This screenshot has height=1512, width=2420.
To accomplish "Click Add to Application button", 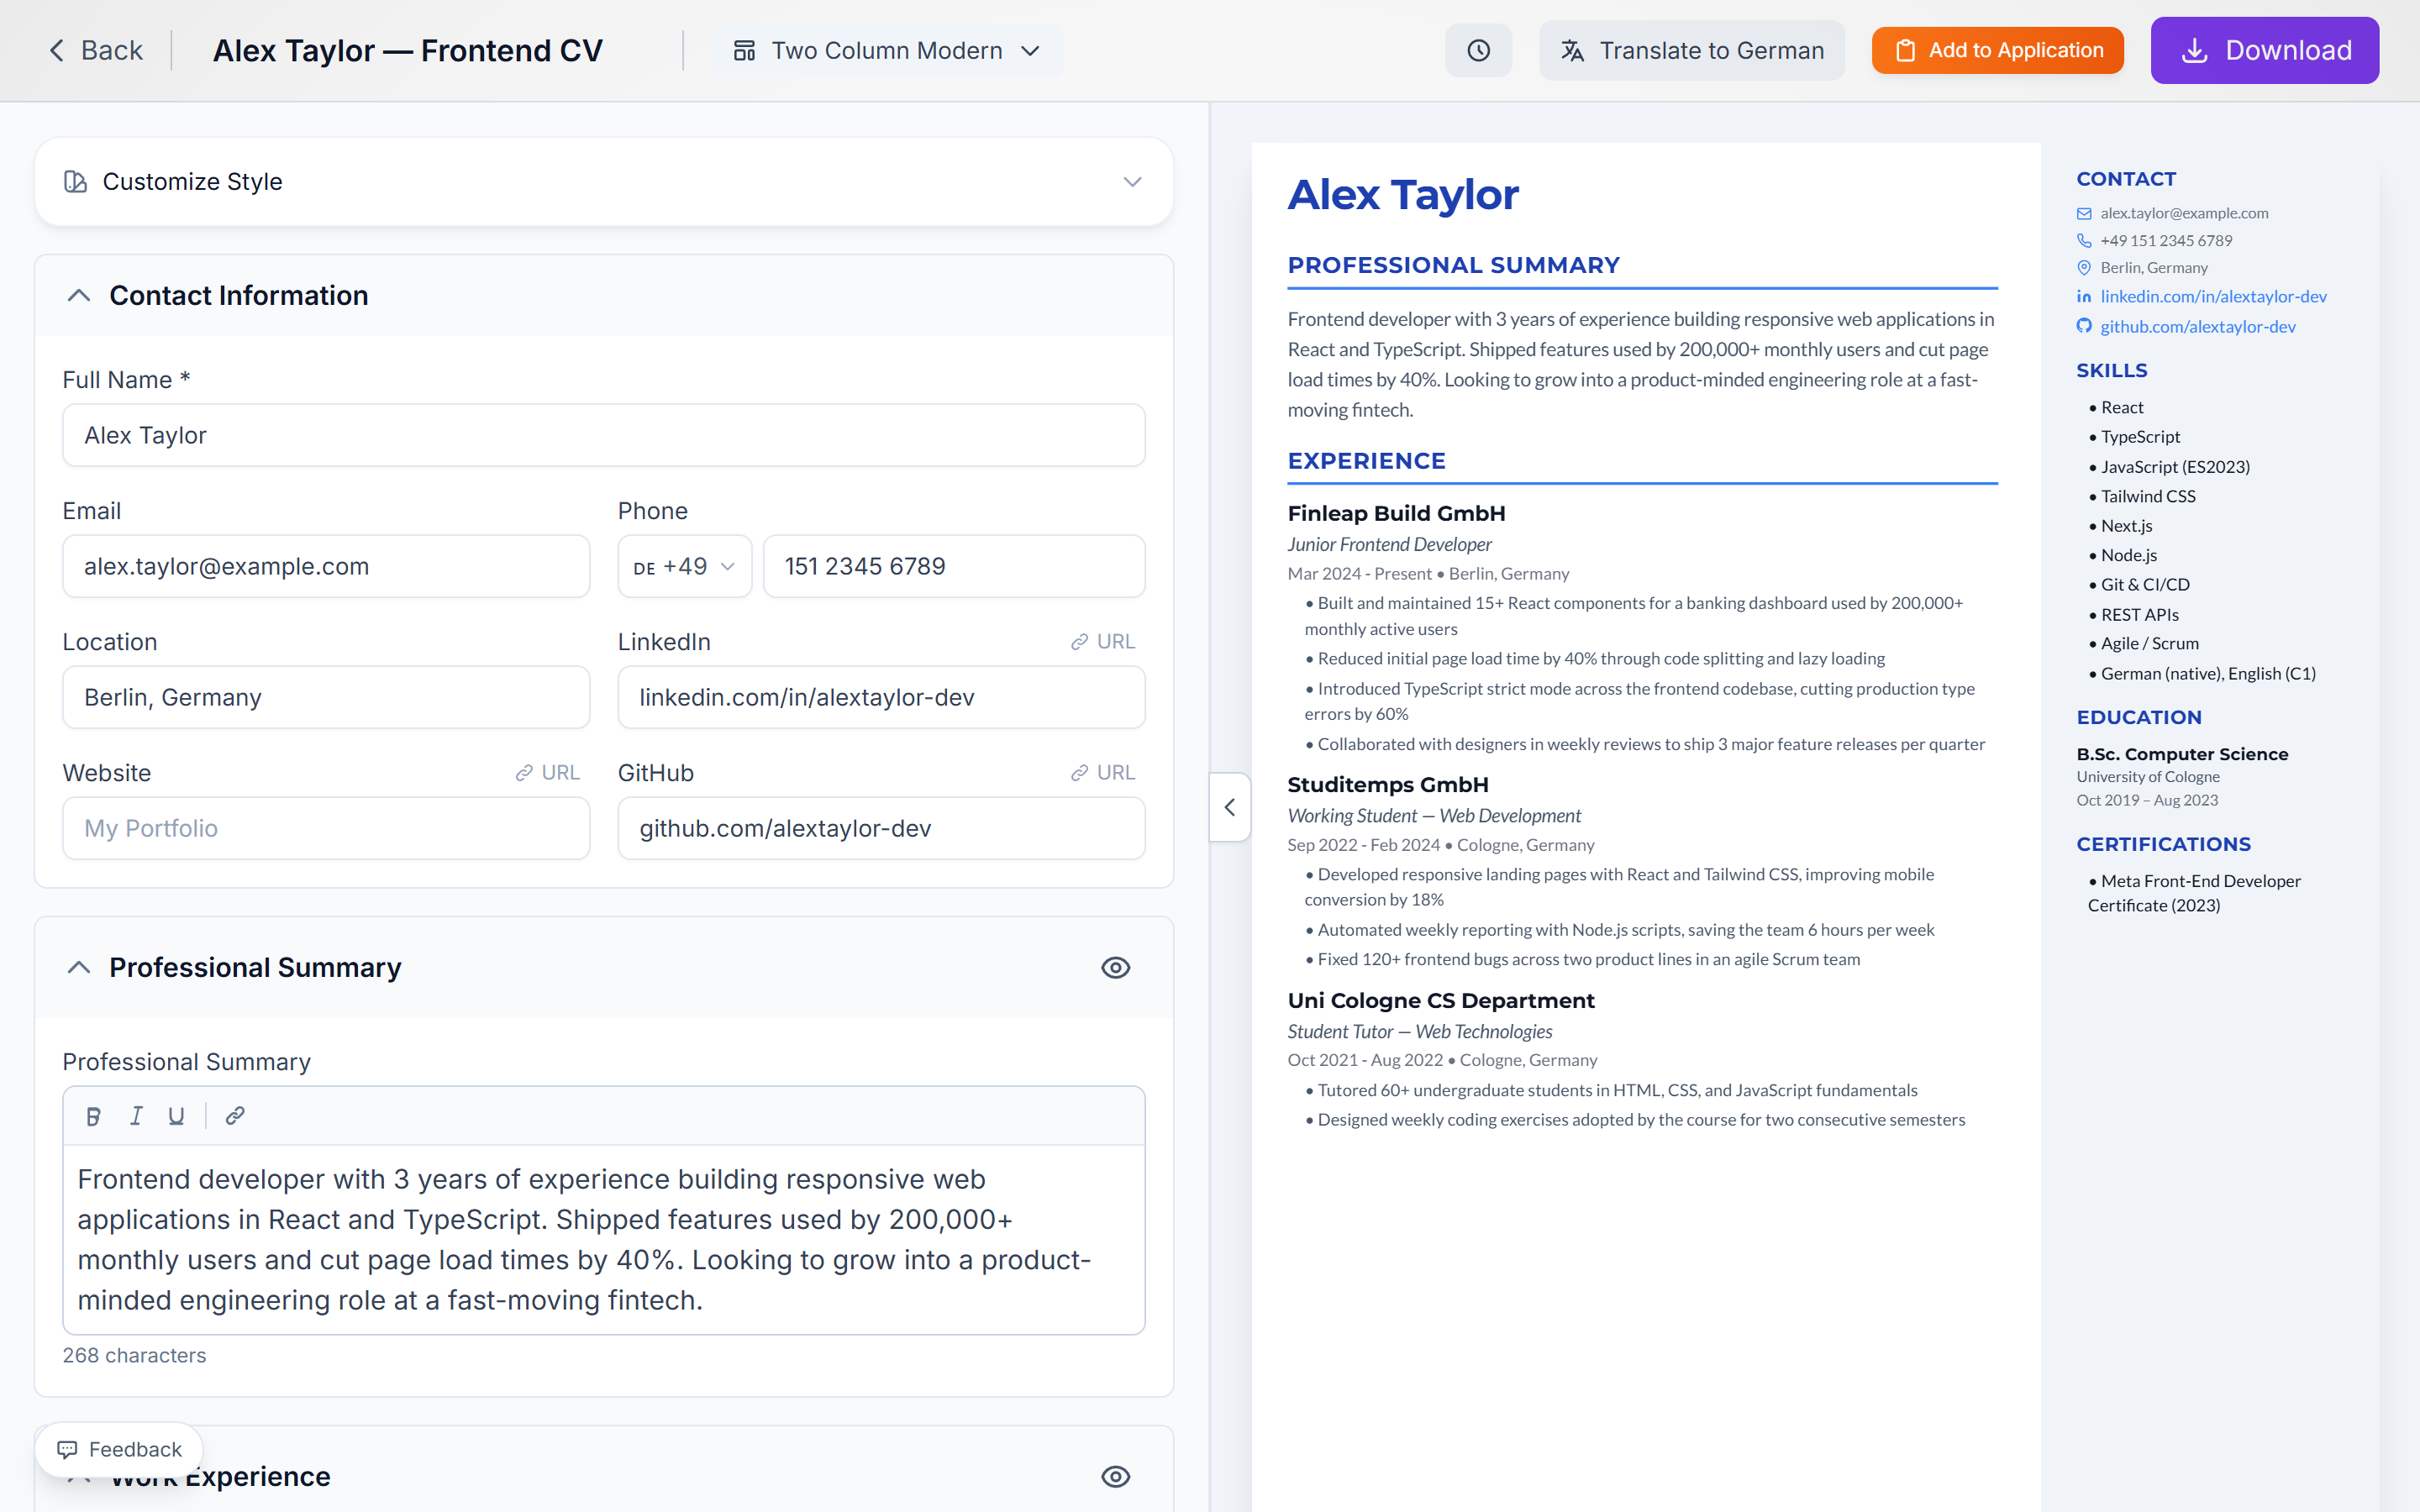I will click(x=1998, y=50).
